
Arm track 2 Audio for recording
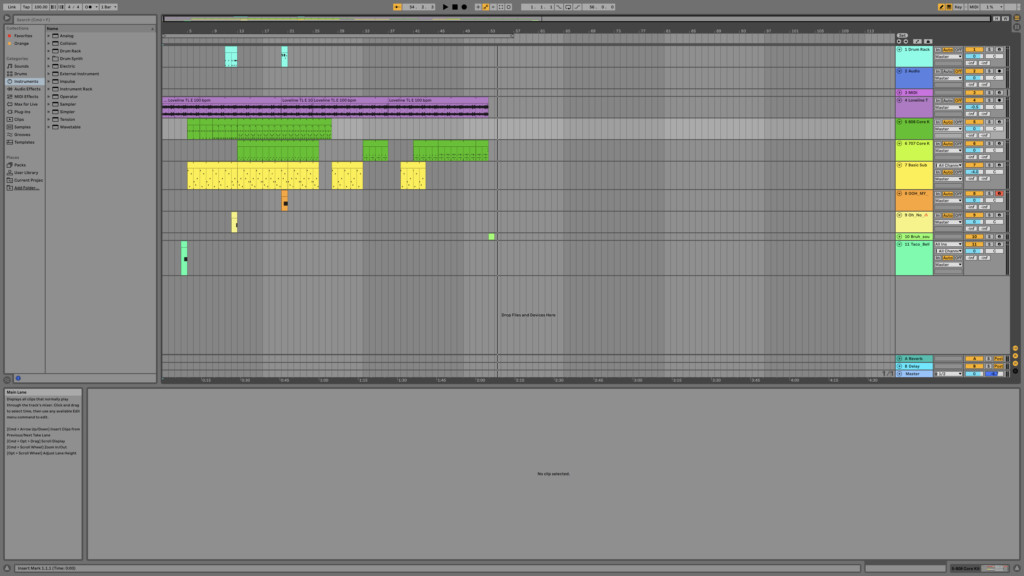coord(999,71)
